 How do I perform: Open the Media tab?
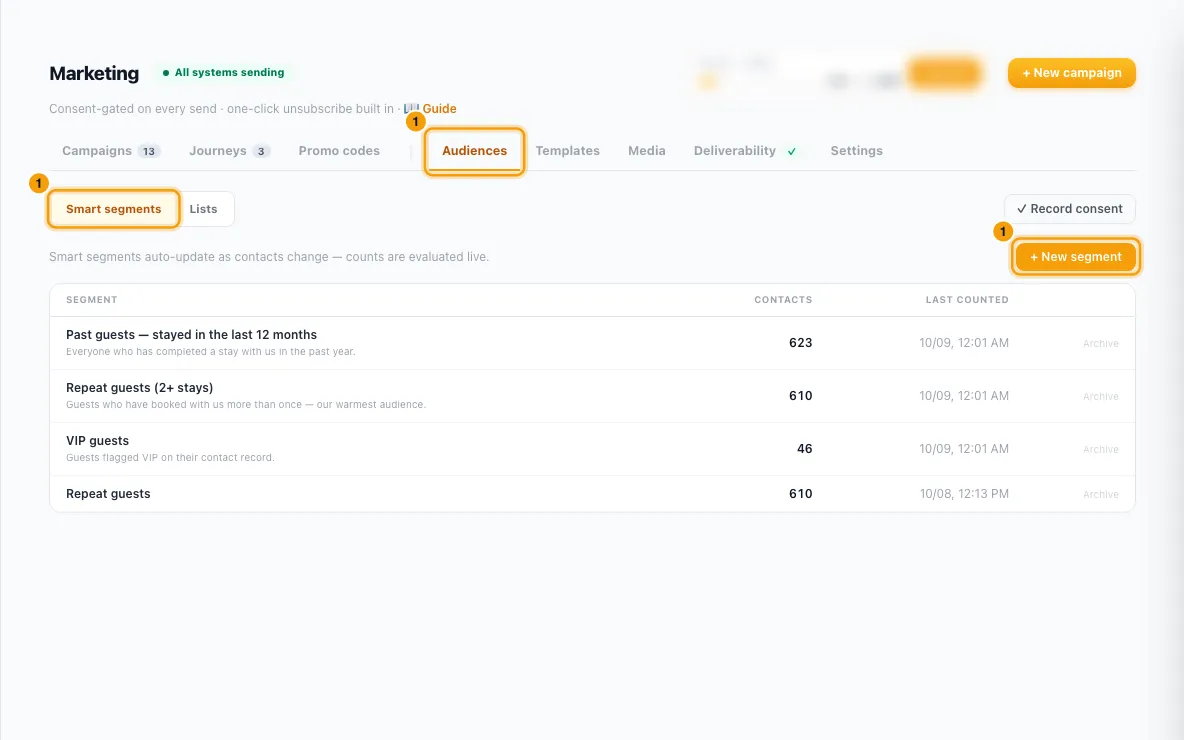click(646, 151)
